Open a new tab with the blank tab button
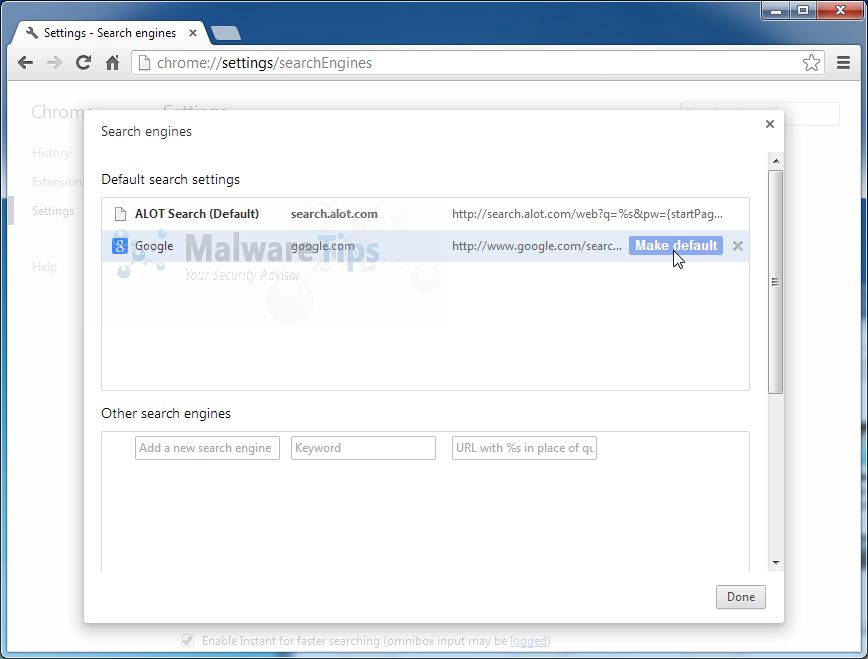This screenshot has width=868, height=659. tap(226, 33)
